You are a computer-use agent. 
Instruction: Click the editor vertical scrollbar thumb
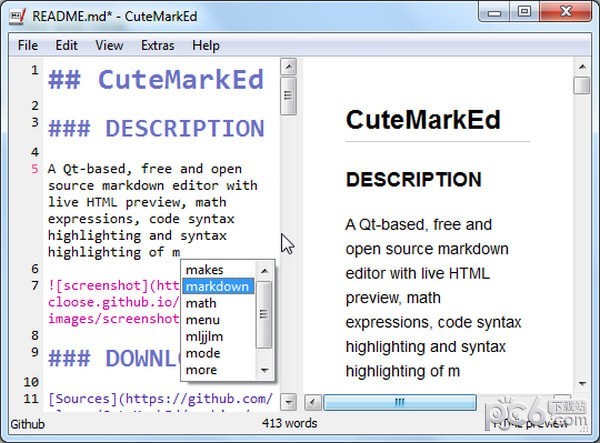[288, 97]
